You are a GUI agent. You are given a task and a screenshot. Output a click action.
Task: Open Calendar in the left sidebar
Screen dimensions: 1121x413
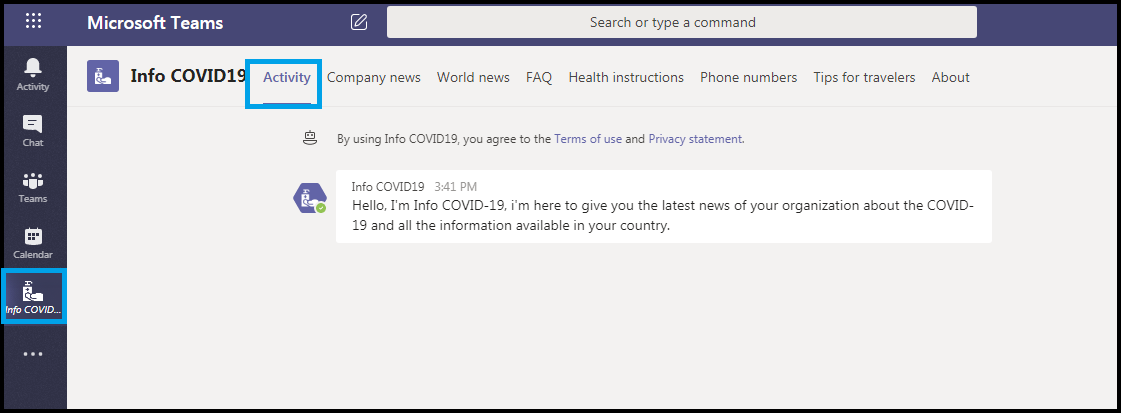tap(33, 243)
